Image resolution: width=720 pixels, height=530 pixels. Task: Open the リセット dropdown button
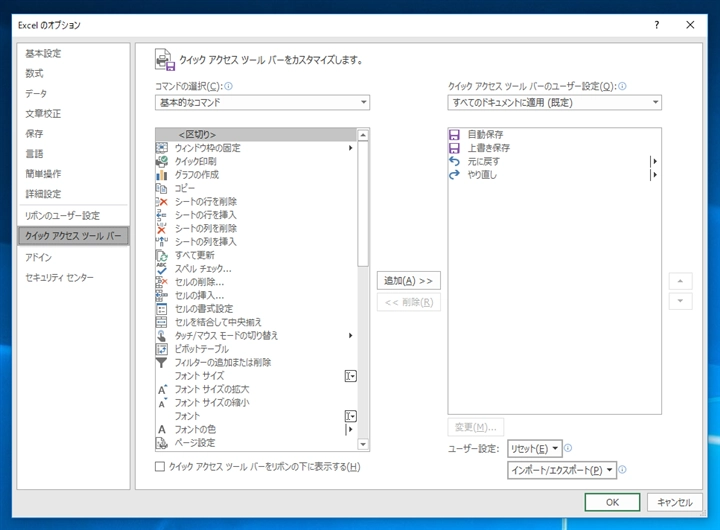[x=534, y=448]
